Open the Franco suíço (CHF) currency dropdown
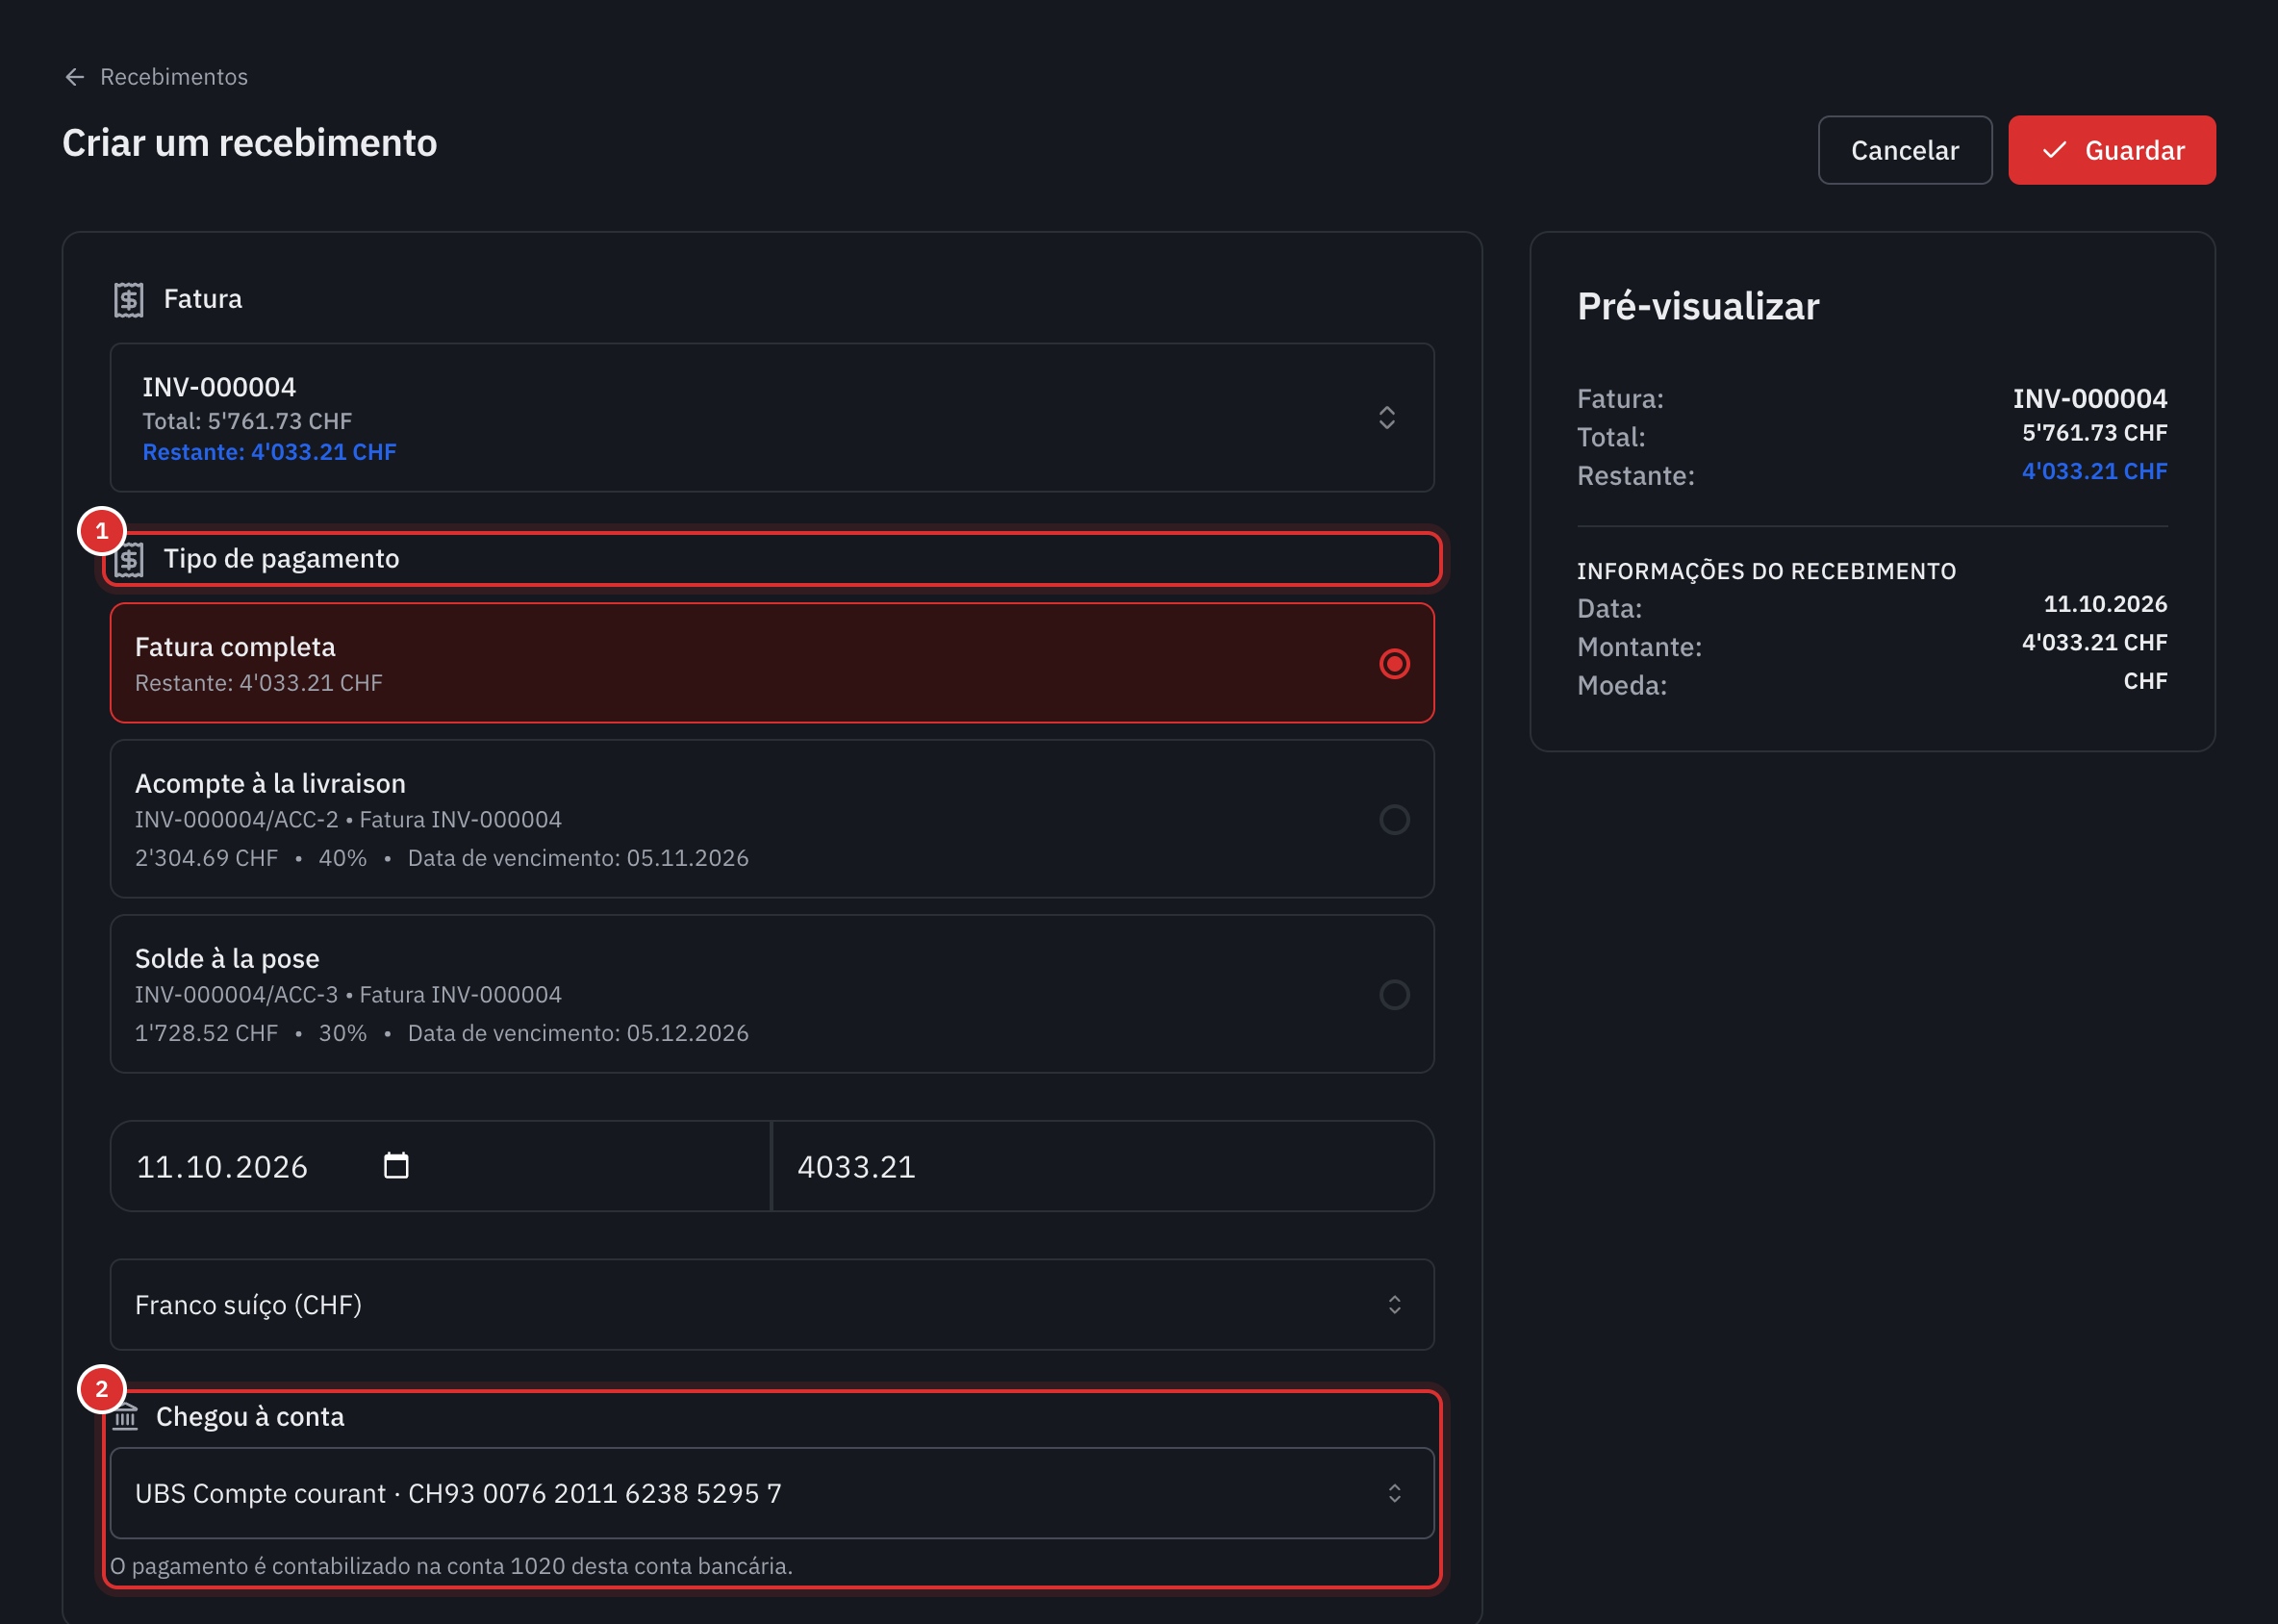The width and height of the screenshot is (2278, 1624). 771,1304
